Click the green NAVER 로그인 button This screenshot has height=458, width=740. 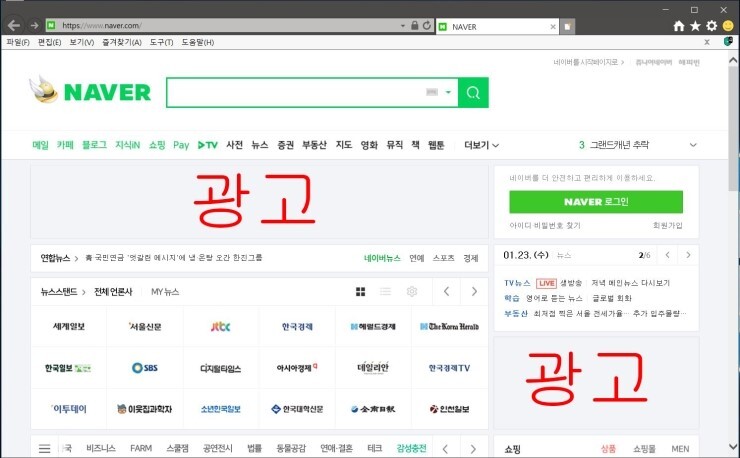(x=596, y=202)
